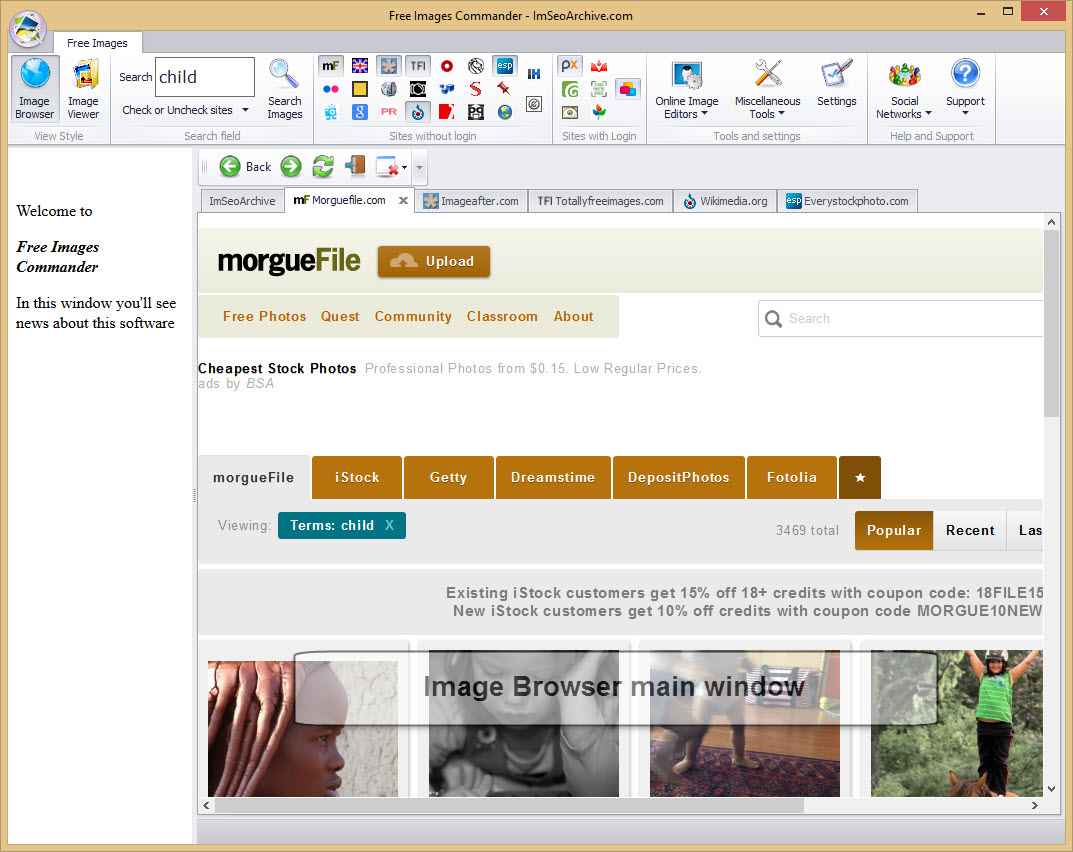Switch to Image Browser view style

pos(34,90)
